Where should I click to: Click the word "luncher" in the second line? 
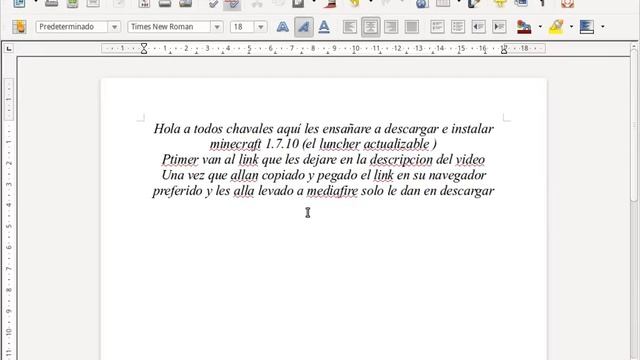click(x=340, y=144)
